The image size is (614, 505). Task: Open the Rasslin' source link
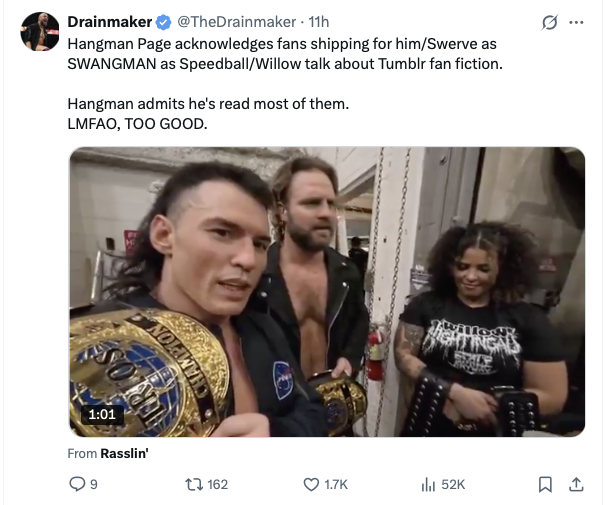[x=124, y=453]
